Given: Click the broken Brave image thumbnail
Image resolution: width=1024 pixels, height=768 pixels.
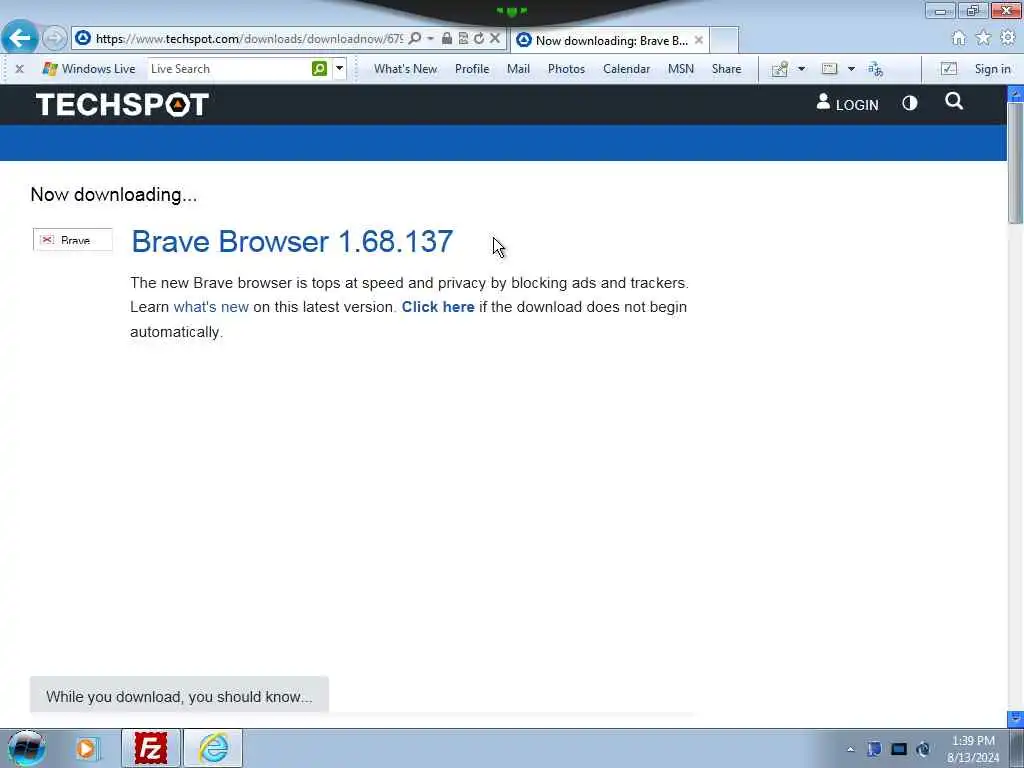Looking at the screenshot, I should tap(72, 240).
